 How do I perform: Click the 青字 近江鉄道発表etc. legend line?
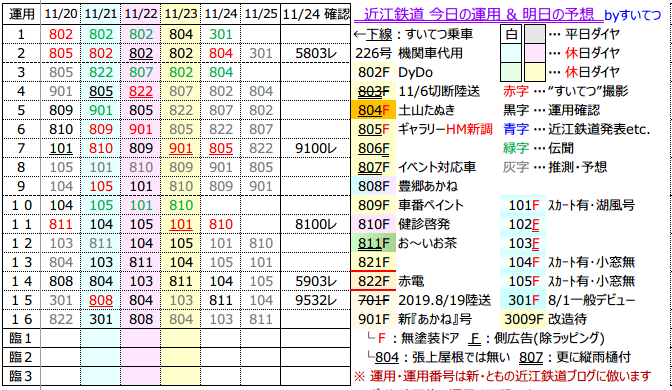[x=576, y=129]
